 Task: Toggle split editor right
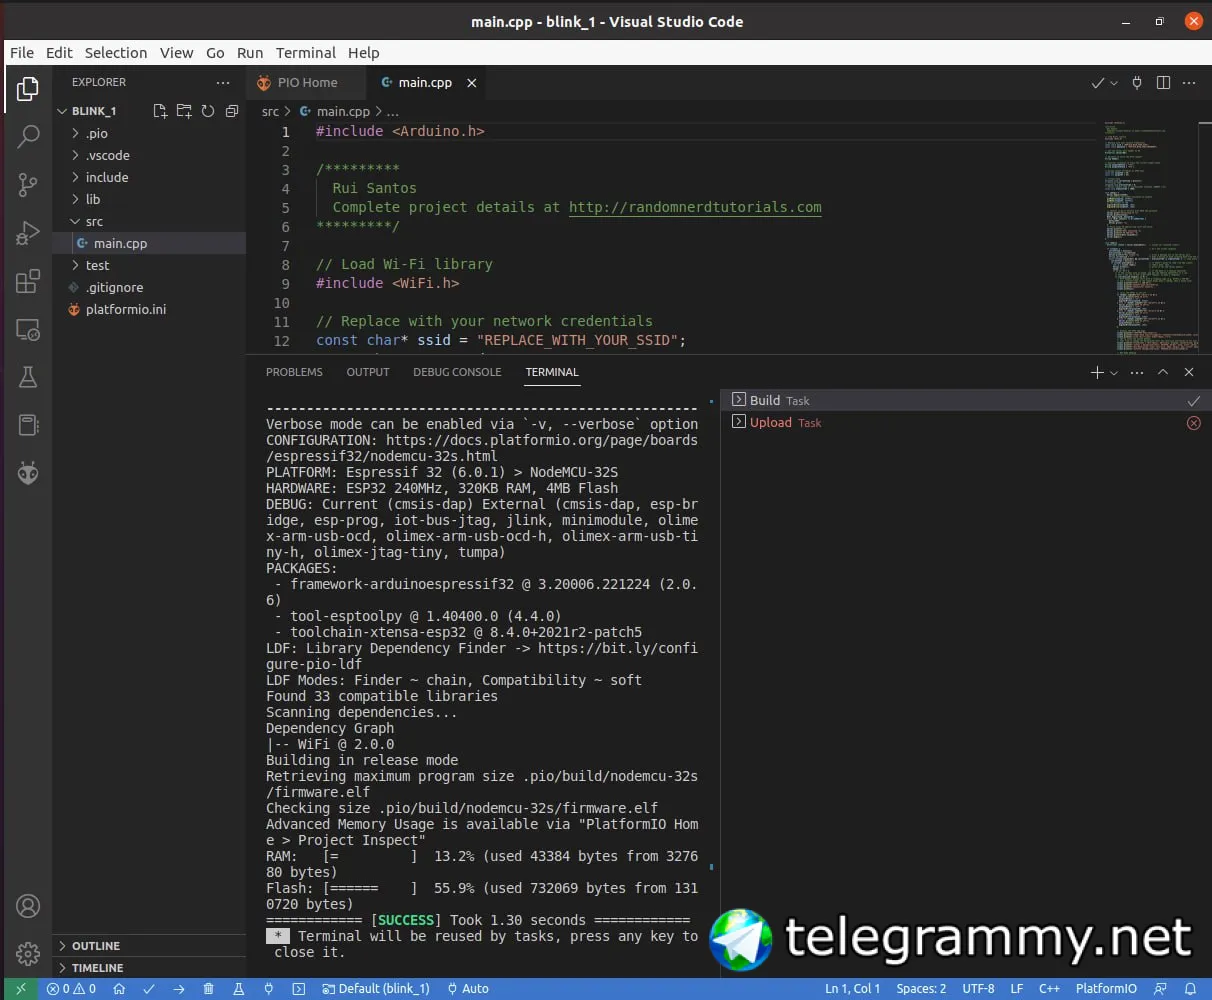[x=1163, y=83]
